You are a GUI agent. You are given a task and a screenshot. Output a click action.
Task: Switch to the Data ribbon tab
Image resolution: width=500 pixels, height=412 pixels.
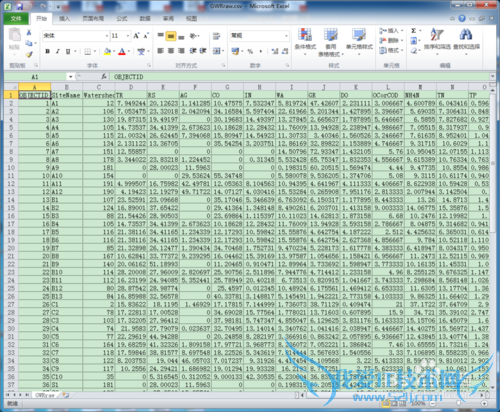pyautogui.click(x=145, y=19)
